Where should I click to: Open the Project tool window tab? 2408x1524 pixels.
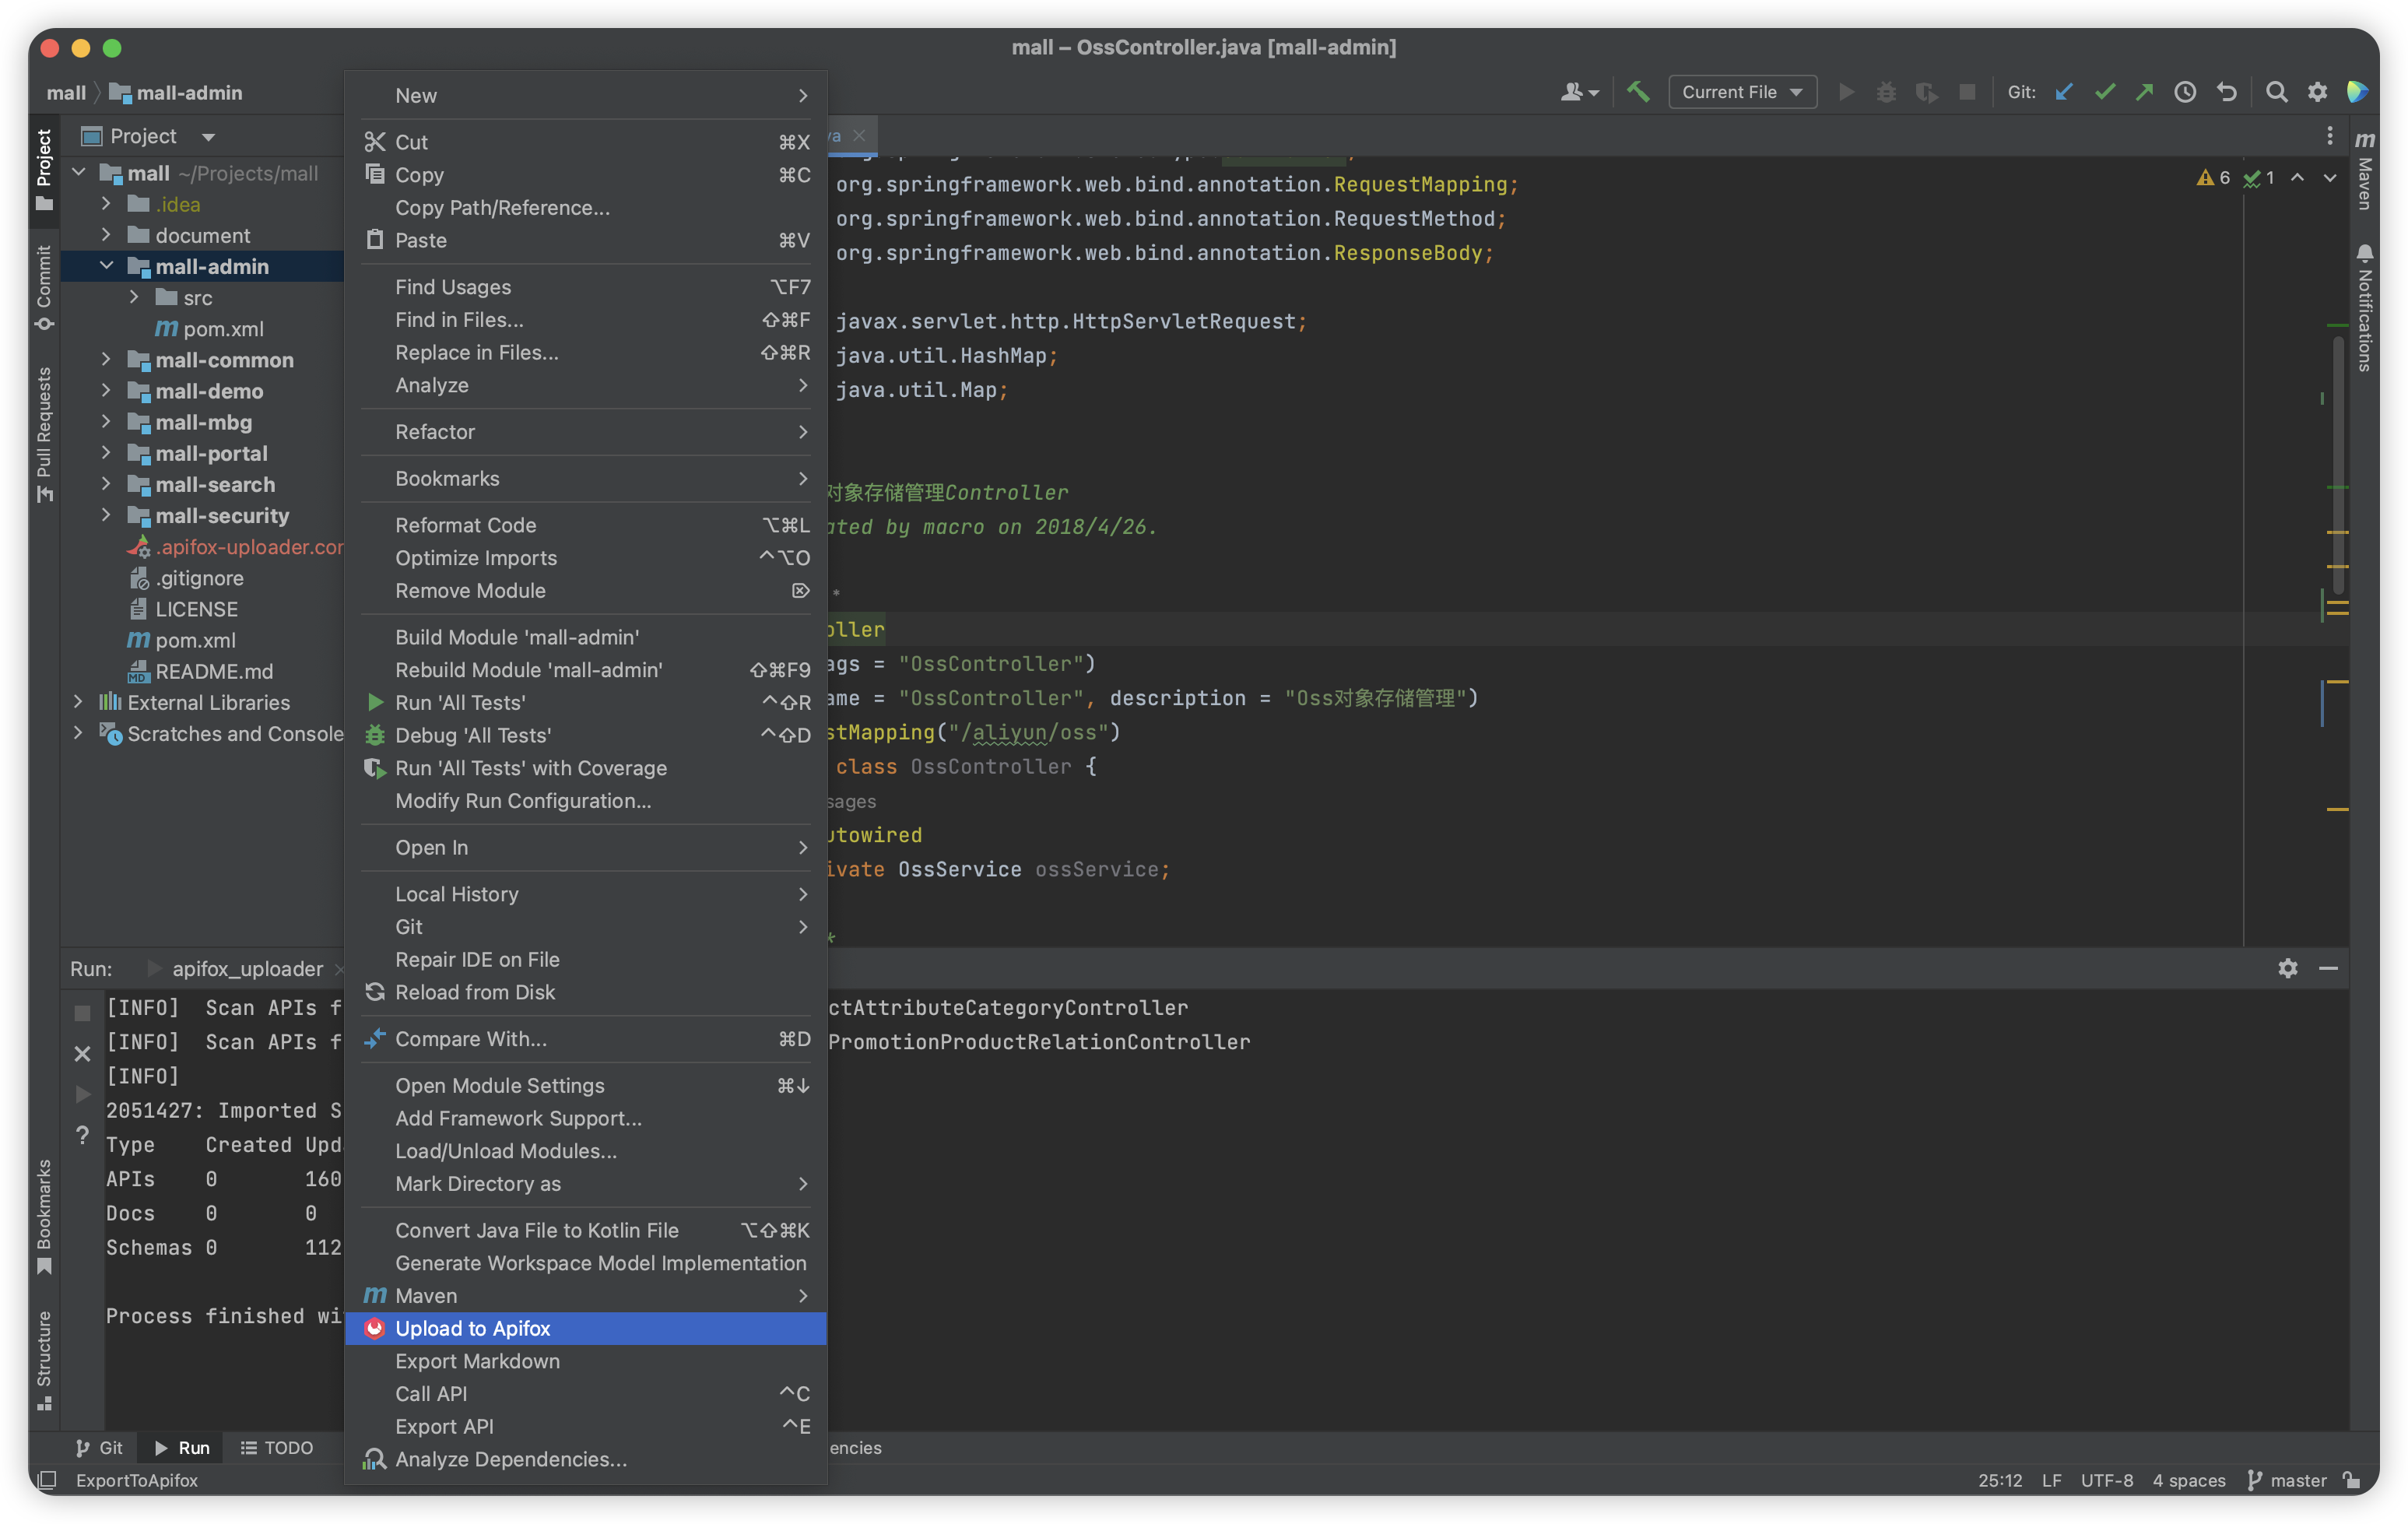click(x=44, y=170)
